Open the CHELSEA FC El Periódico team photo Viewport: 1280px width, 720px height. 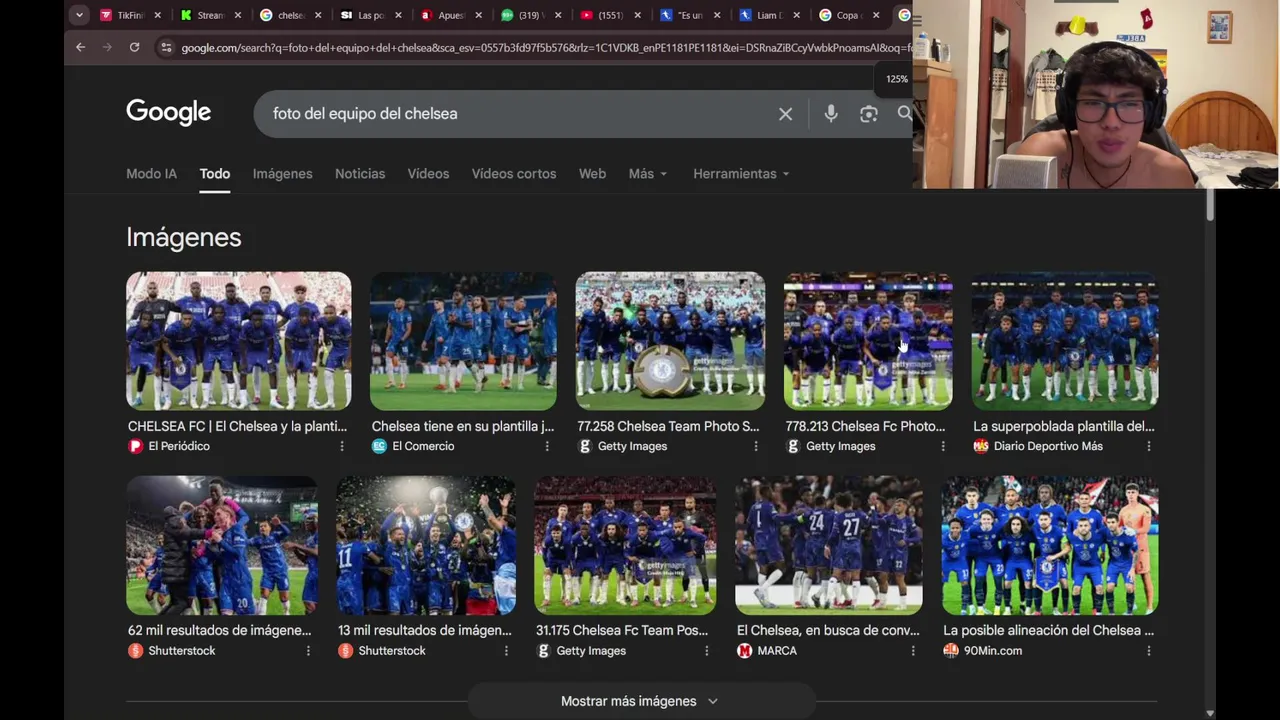coord(238,341)
